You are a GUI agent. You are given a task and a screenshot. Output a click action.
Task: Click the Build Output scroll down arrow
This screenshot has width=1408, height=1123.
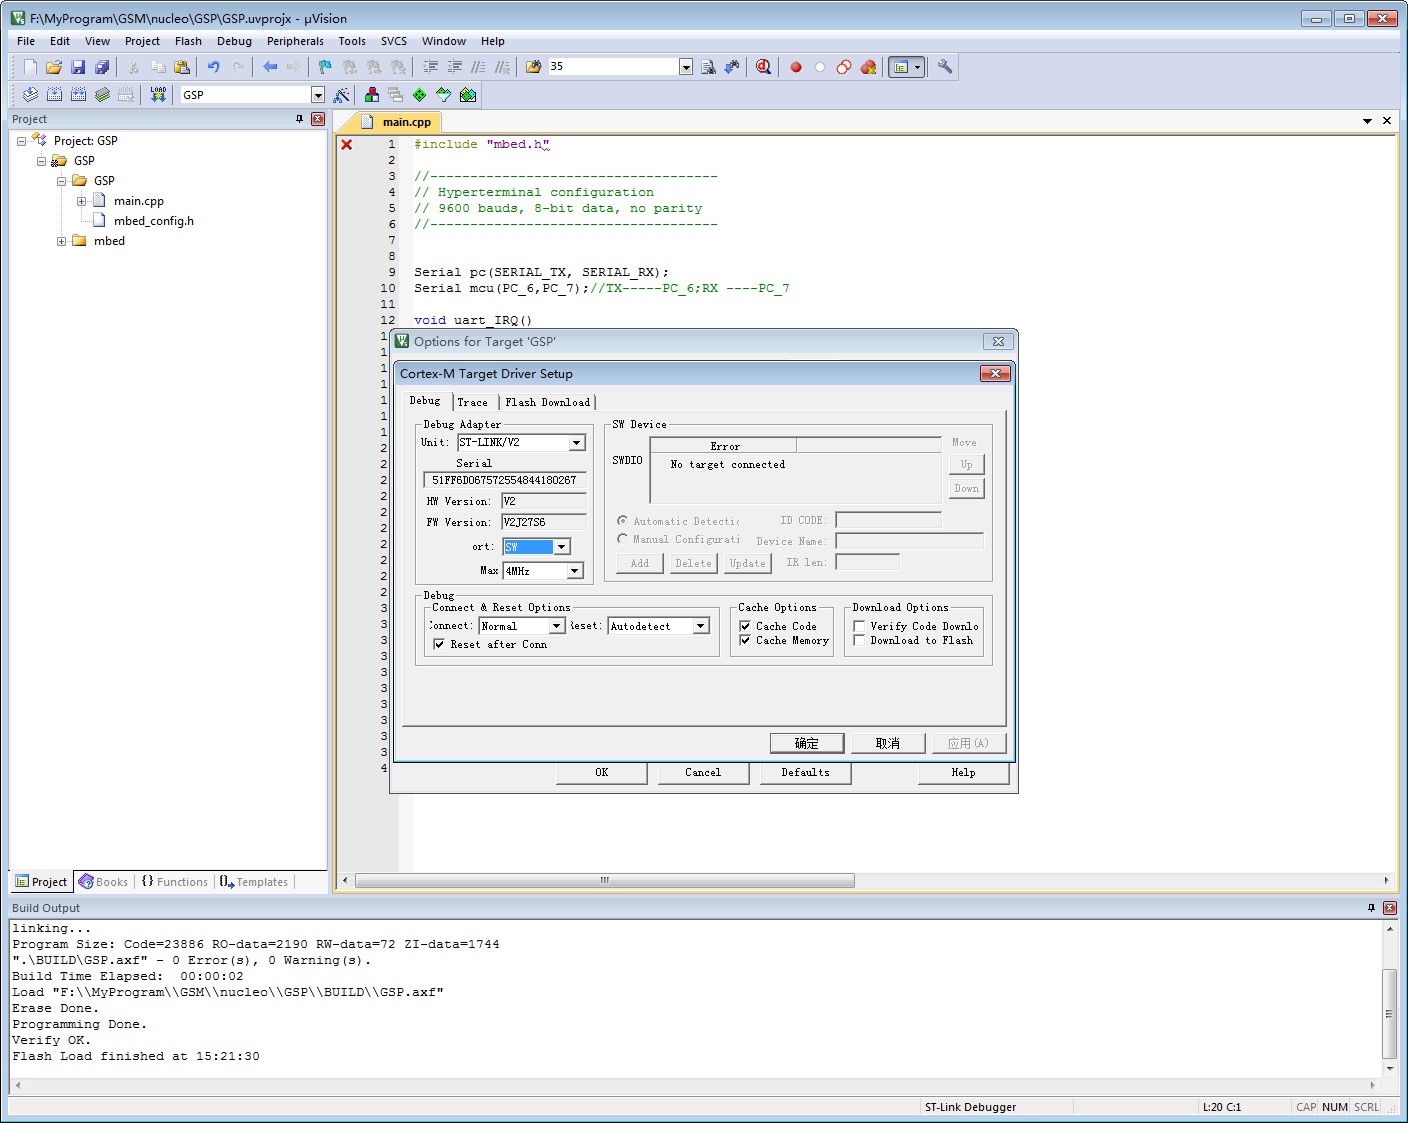1389,1069
